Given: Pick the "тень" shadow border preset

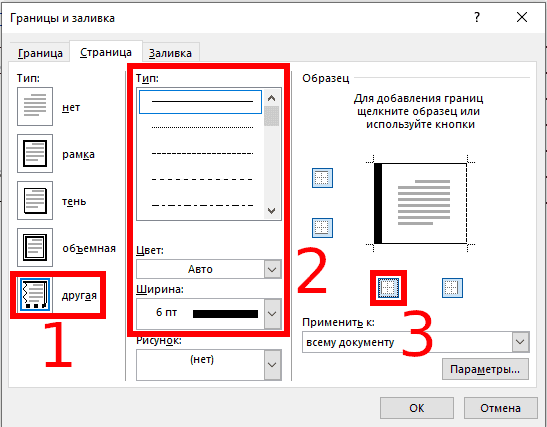Looking at the screenshot, I should pyautogui.click(x=35, y=200).
